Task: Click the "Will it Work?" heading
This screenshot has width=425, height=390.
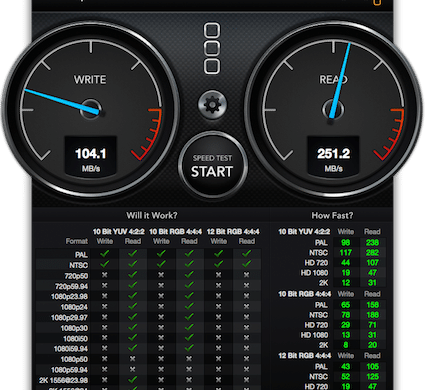Action: click(152, 215)
